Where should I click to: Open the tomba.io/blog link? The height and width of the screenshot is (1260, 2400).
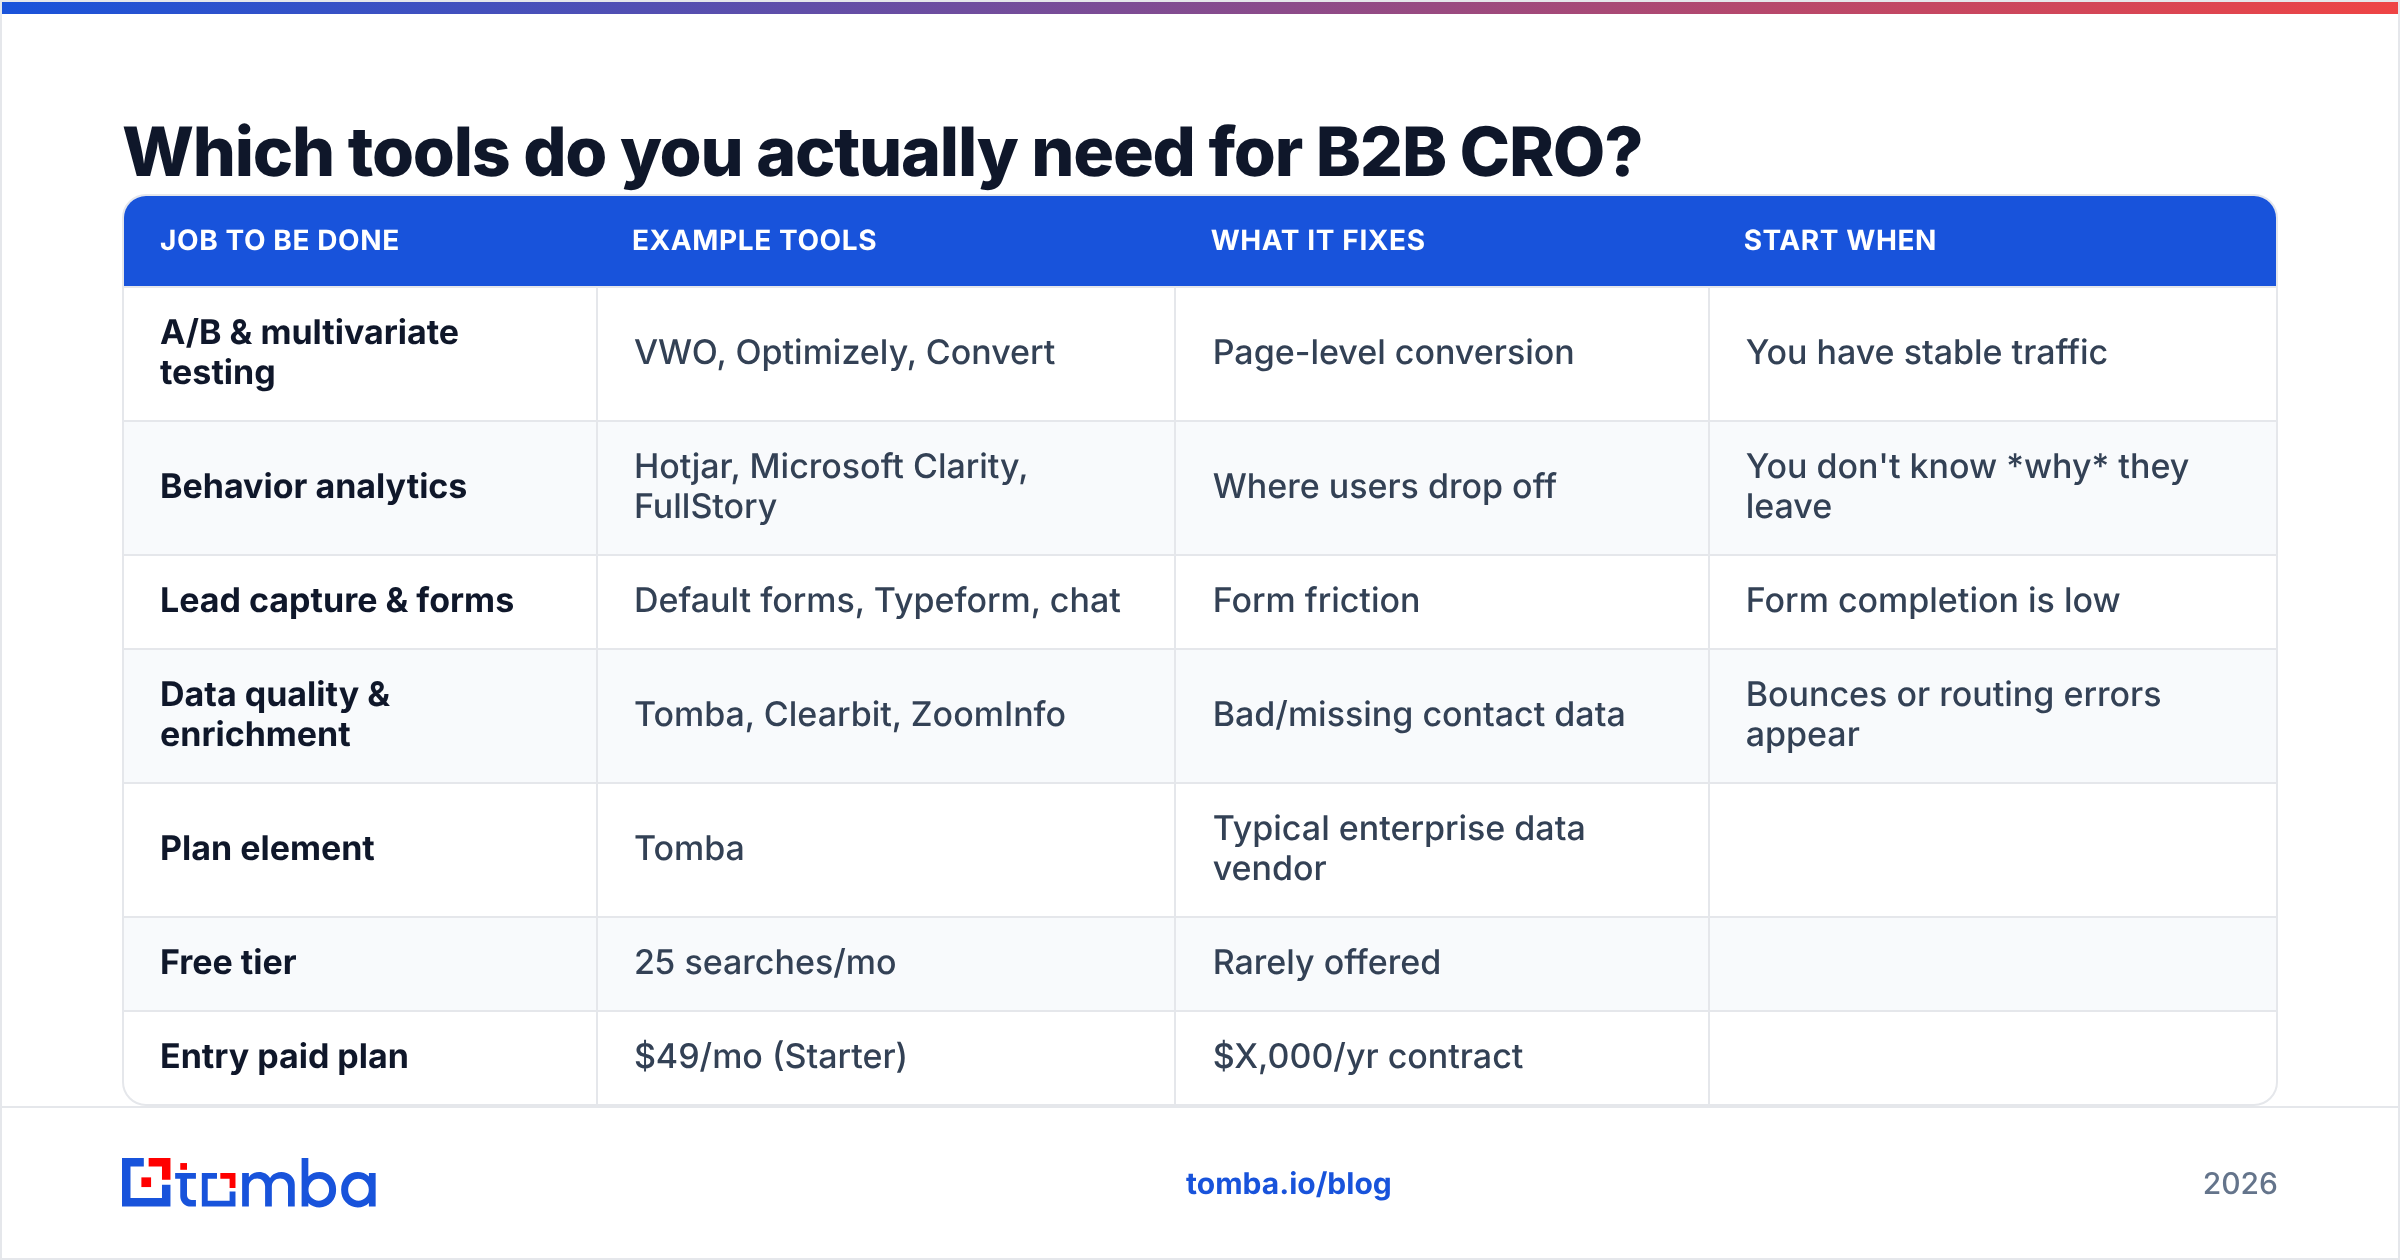(1288, 1184)
